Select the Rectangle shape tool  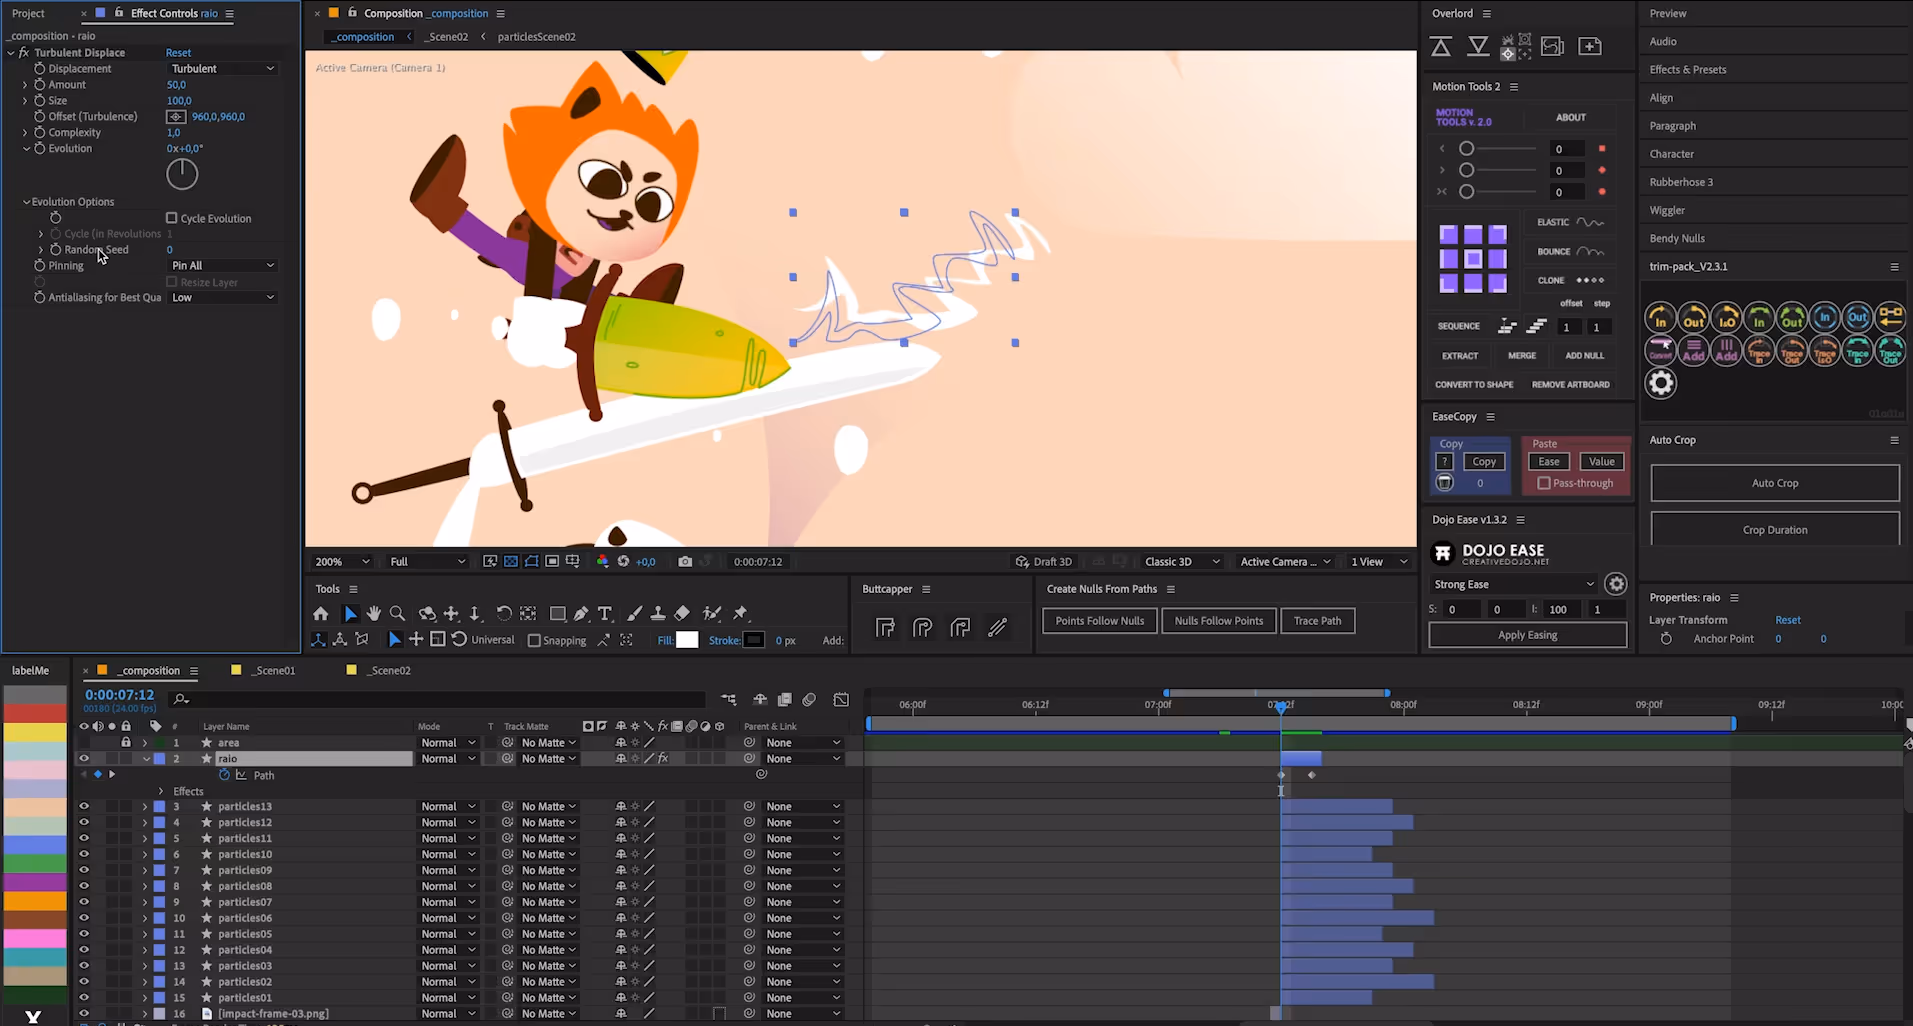(x=558, y=614)
